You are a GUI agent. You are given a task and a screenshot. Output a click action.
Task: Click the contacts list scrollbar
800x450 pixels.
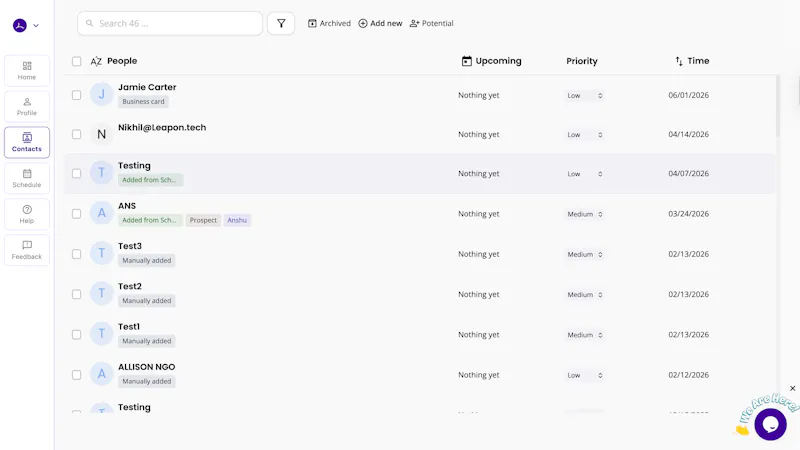pyautogui.click(x=778, y=106)
